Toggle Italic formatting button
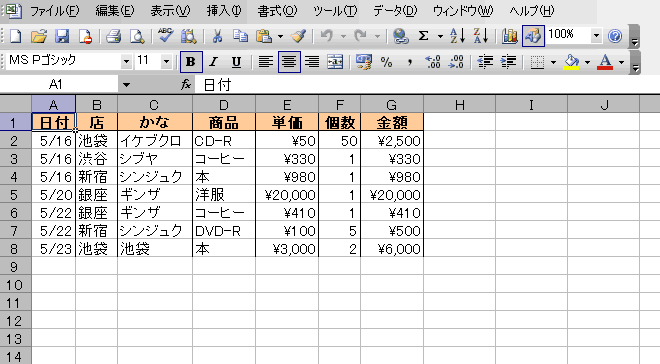This screenshot has width=660, height=364. click(213, 62)
